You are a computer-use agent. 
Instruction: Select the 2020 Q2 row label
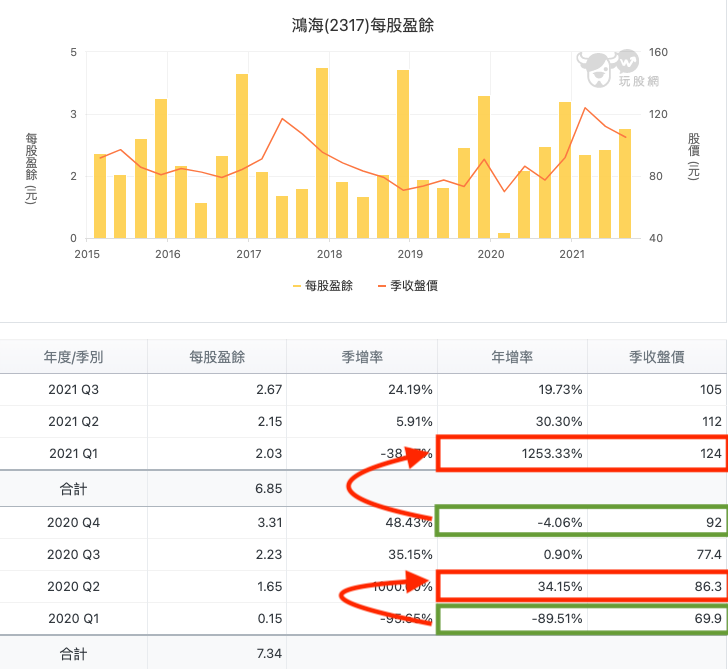pyautogui.click(x=73, y=587)
